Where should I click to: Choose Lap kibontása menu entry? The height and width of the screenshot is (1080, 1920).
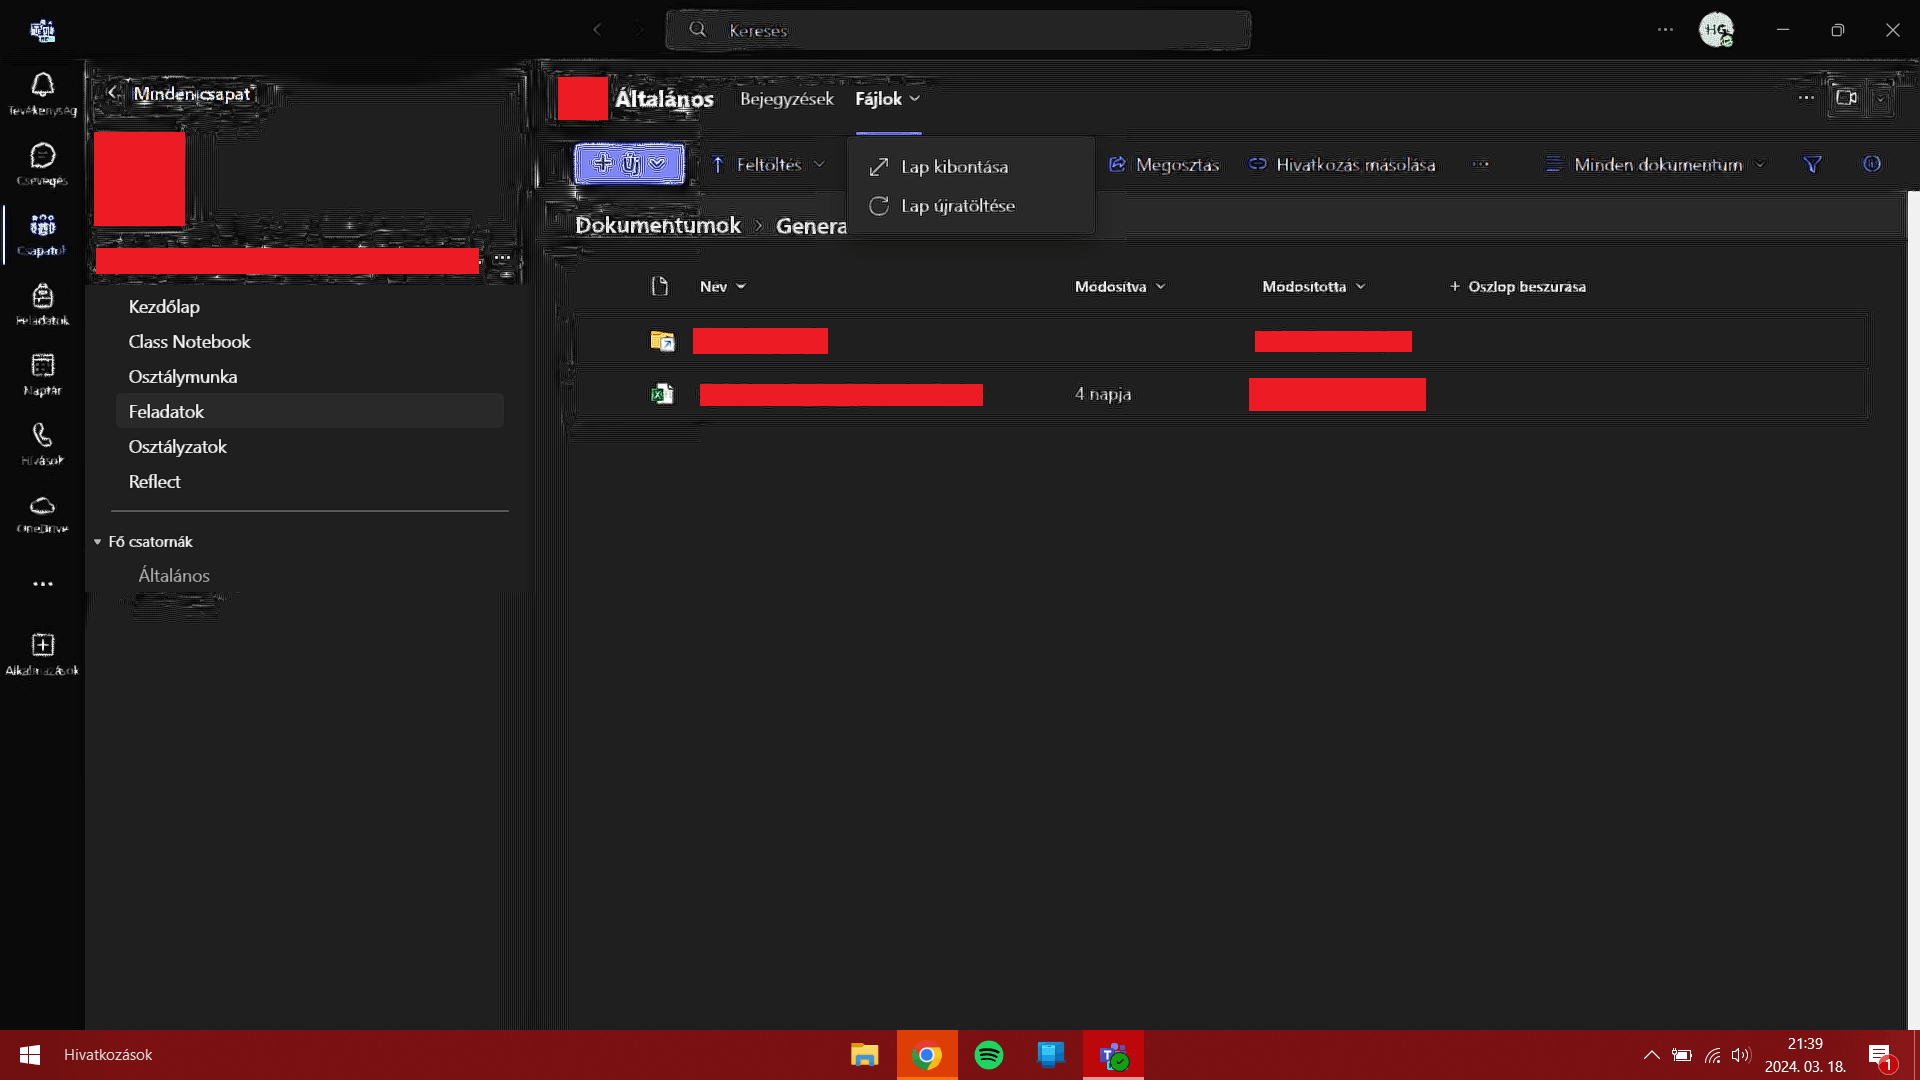click(970, 166)
